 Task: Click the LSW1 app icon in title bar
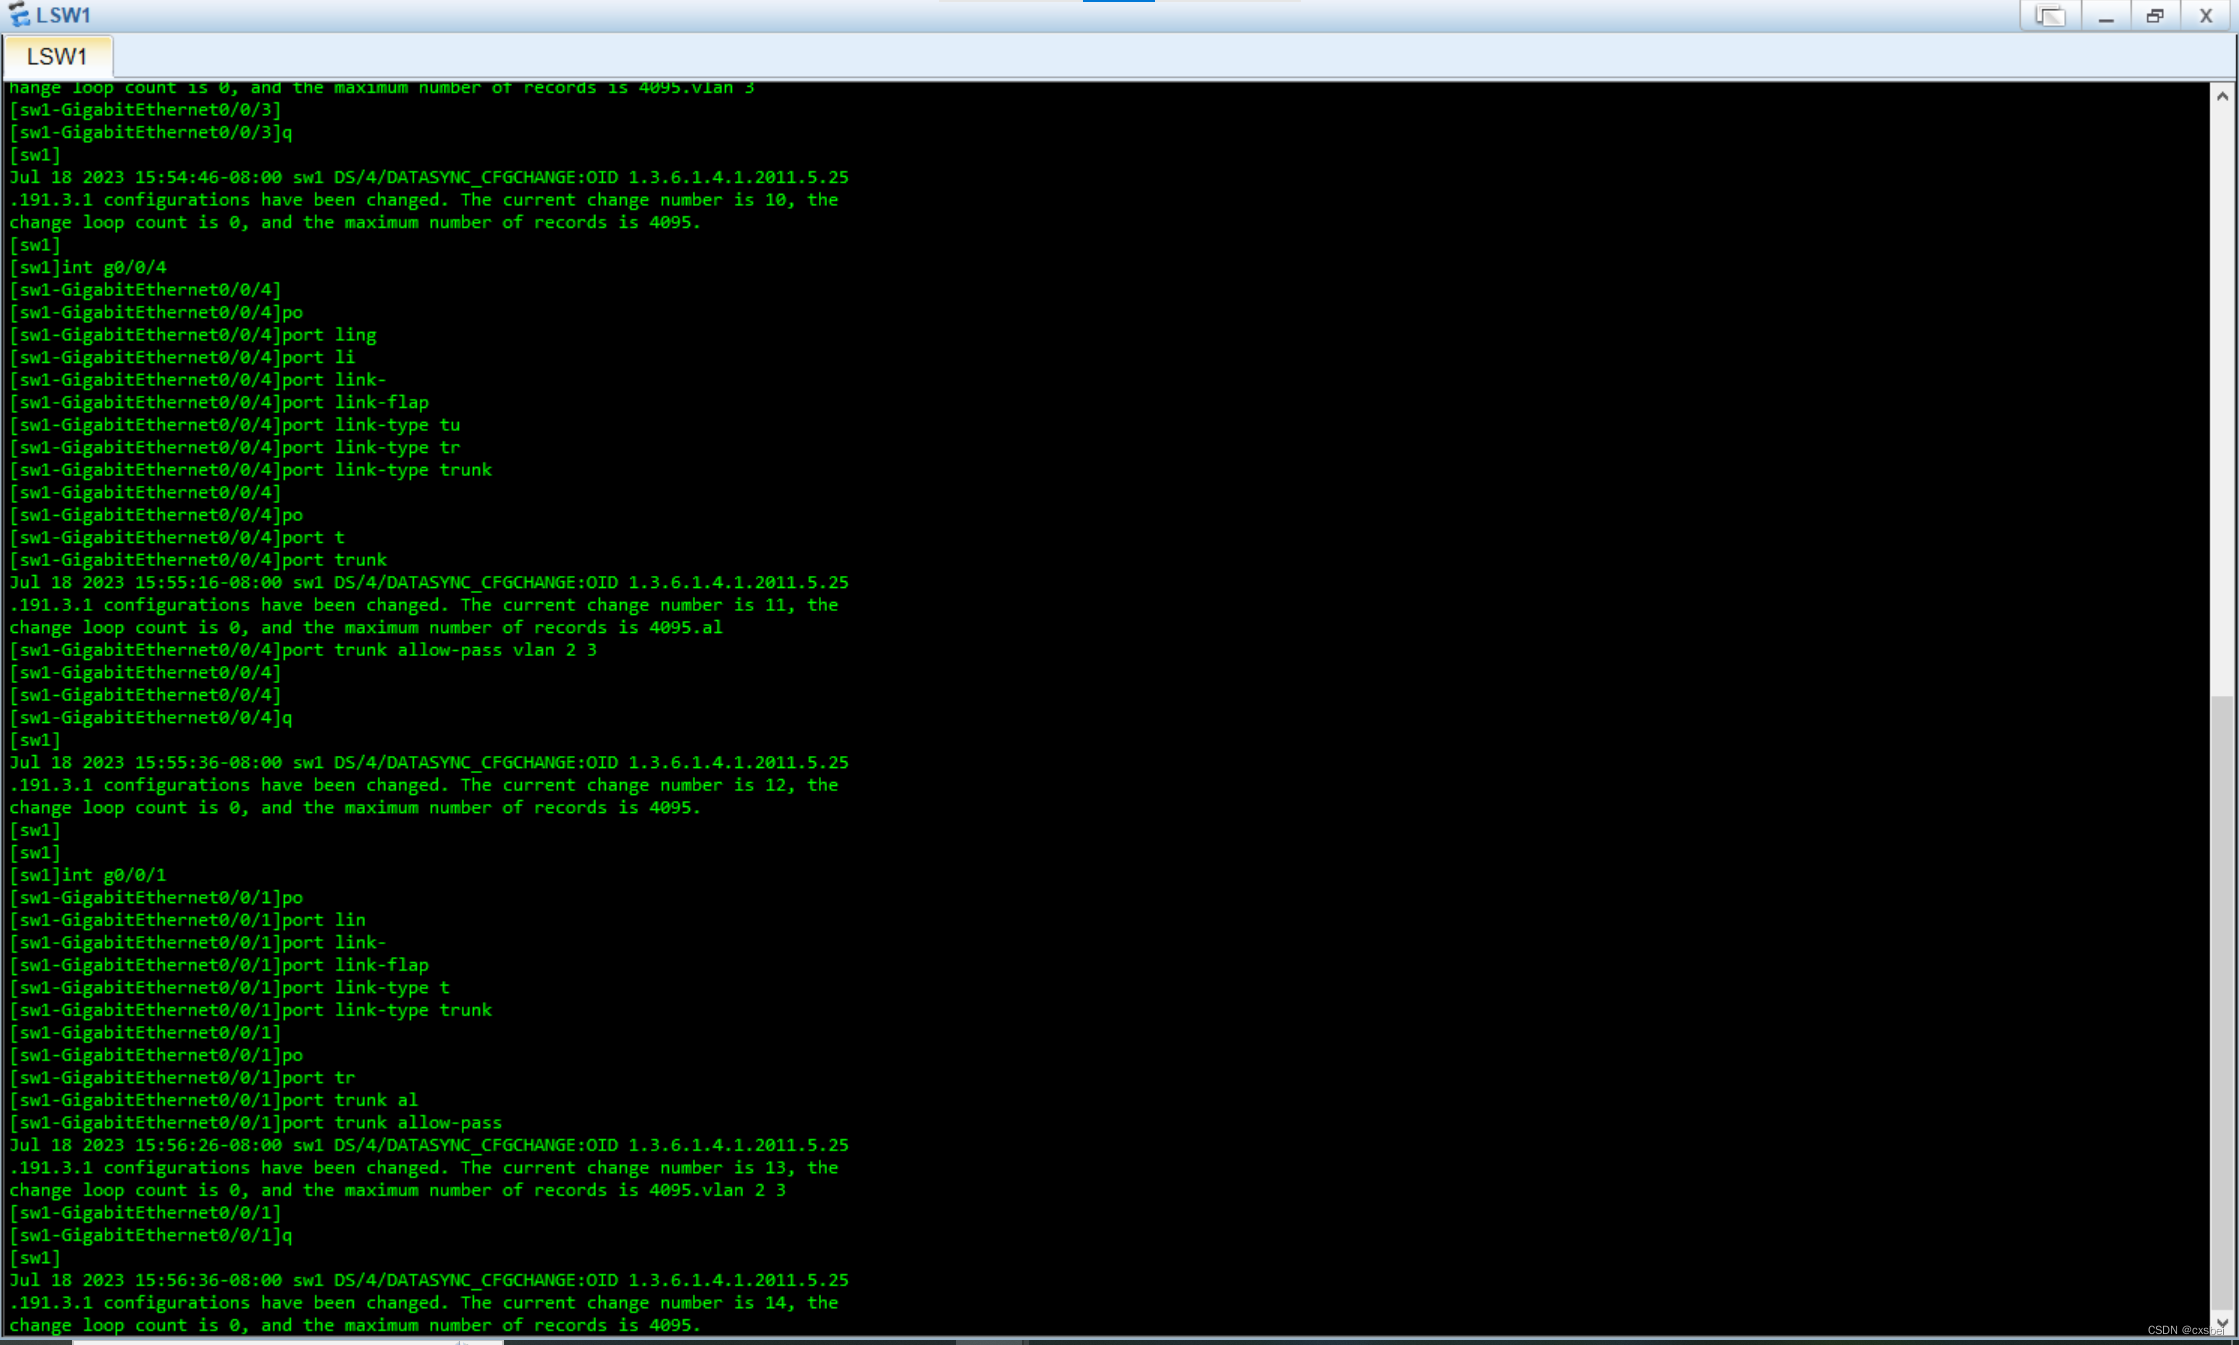(x=19, y=15)
